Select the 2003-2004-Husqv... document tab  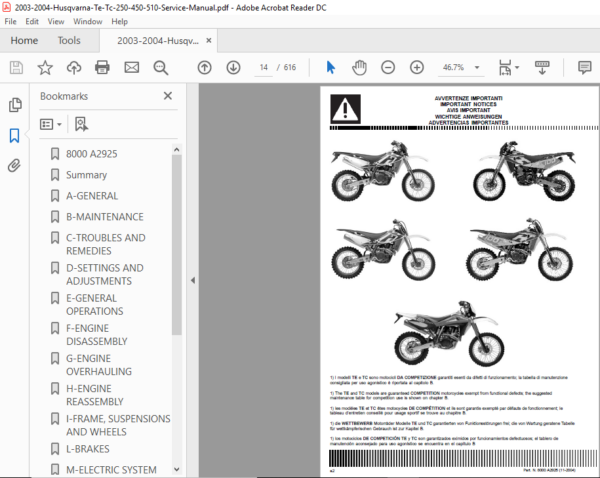[158, 41]
